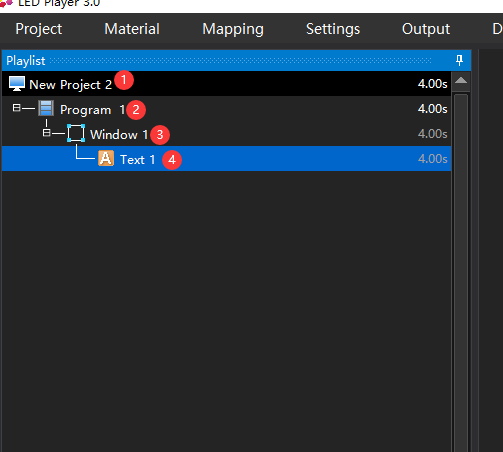Open the Project menu
This screenshot has width=503, height=452.
pos(39,29)
